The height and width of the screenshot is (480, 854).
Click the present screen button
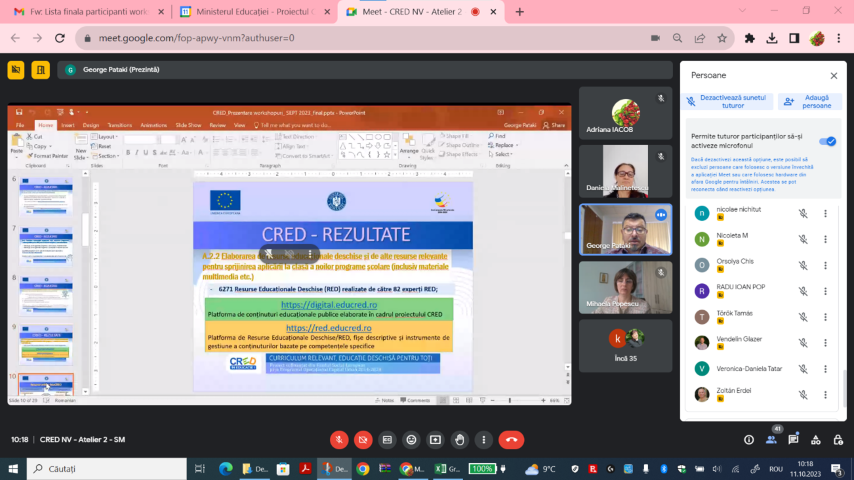click(435, 439)
